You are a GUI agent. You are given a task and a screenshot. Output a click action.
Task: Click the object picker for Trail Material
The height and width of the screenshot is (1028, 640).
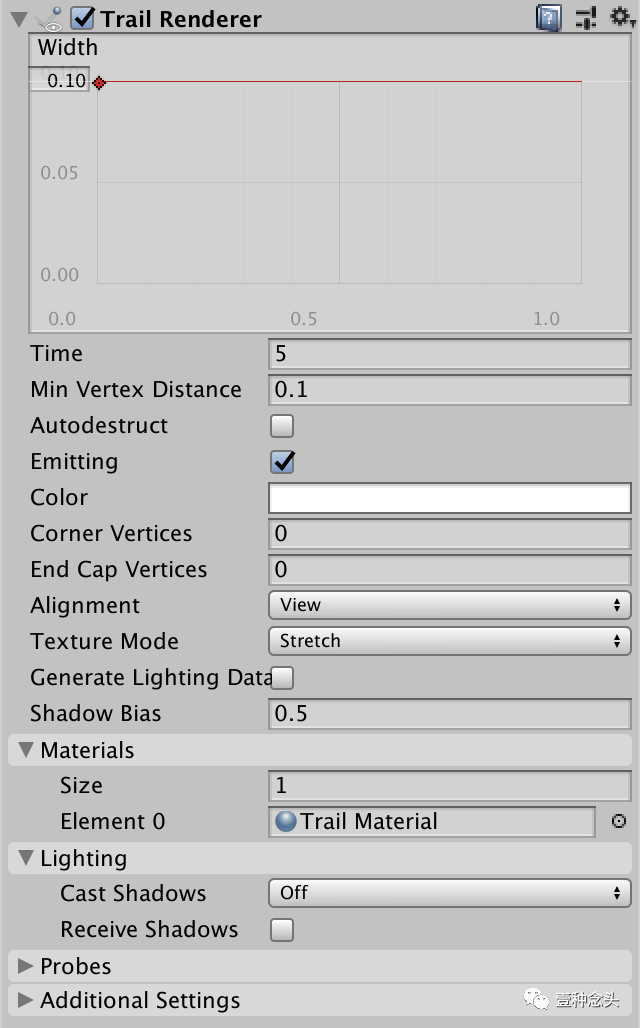pos(618,821)
